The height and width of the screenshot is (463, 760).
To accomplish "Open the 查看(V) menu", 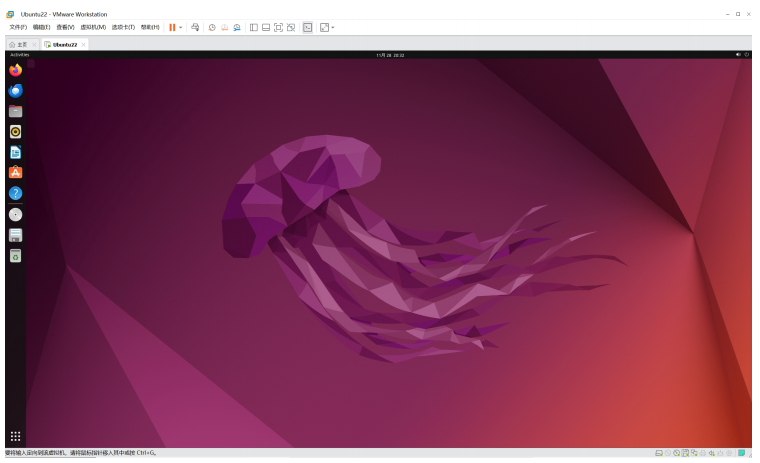I will point(65,28).
